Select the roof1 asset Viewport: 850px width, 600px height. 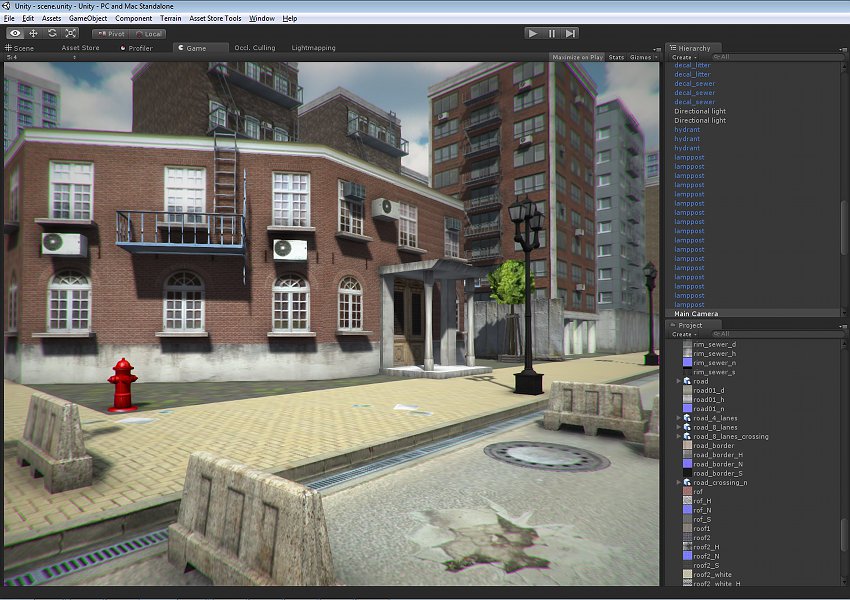701,528
